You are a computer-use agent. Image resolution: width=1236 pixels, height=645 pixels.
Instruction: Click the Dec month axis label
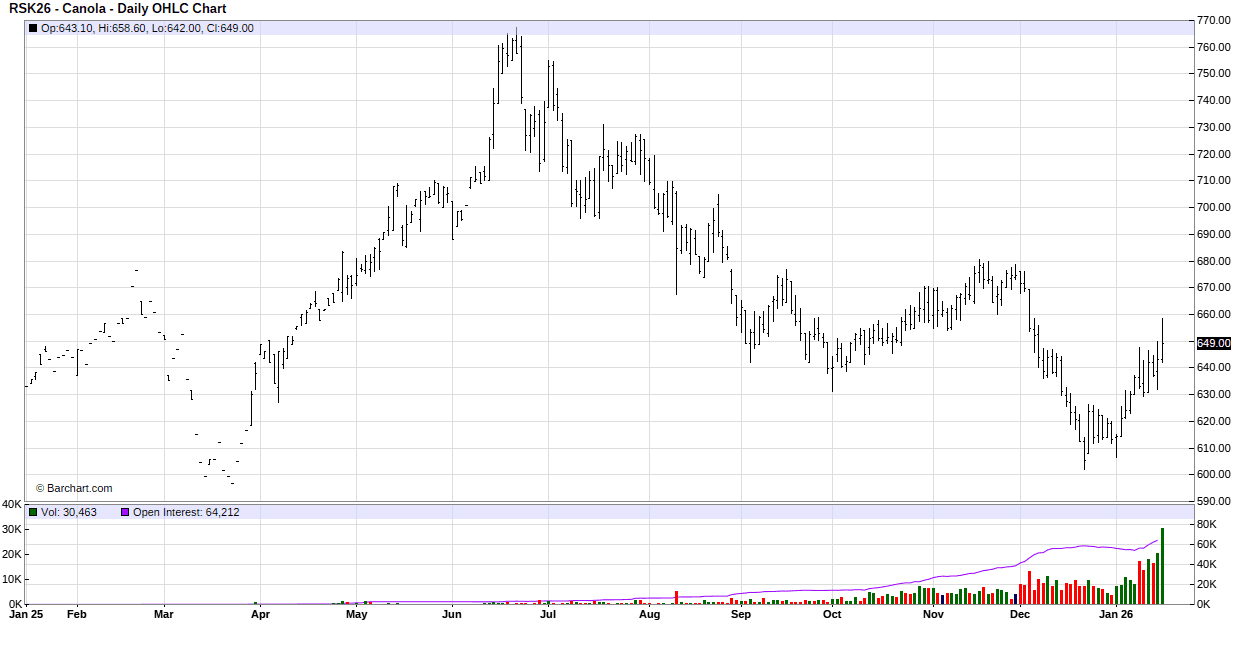point(1019,615)
